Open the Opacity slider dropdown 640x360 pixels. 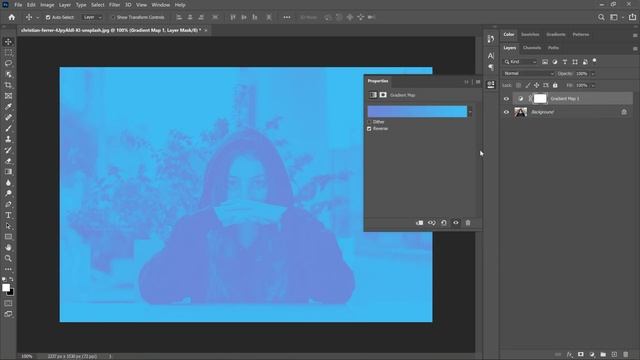(x=593, y=74)
